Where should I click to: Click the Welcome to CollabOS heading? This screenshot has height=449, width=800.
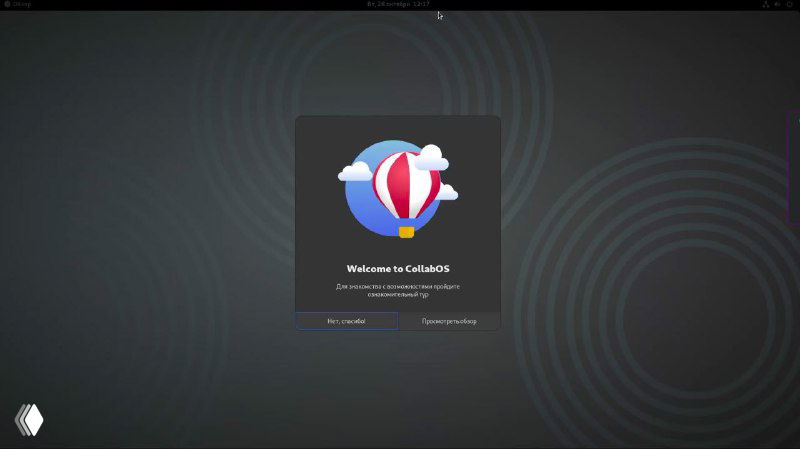click(397, 268)
